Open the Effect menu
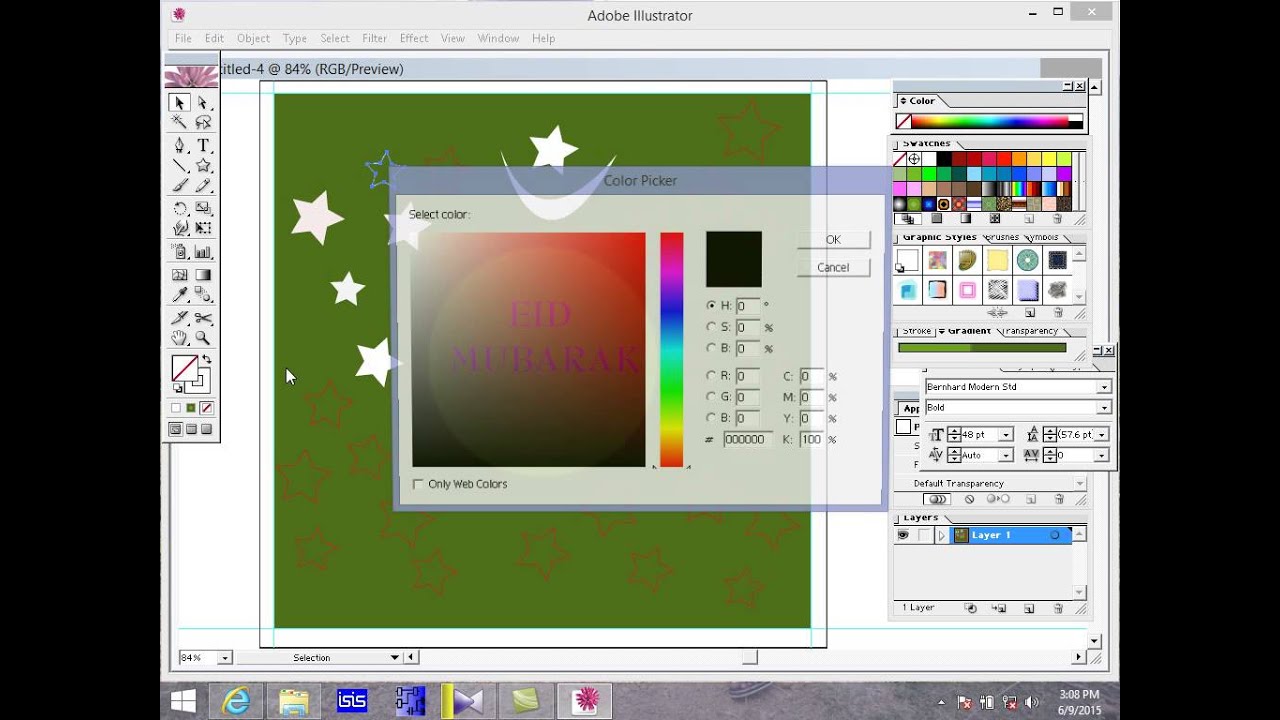Image resolution: width=1280 pixels, height=720 pixels. point(414,38)
